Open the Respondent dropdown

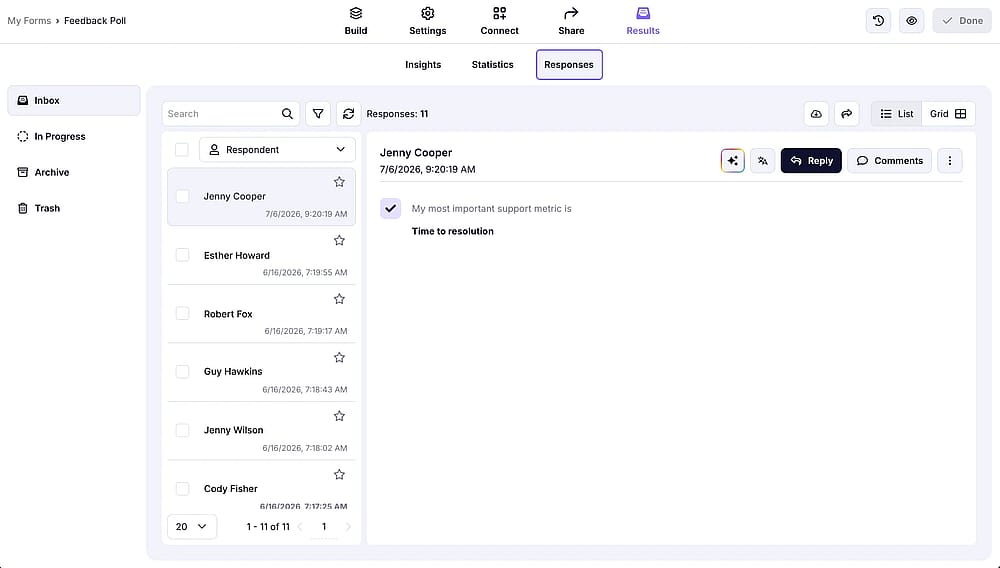[277, 149]
